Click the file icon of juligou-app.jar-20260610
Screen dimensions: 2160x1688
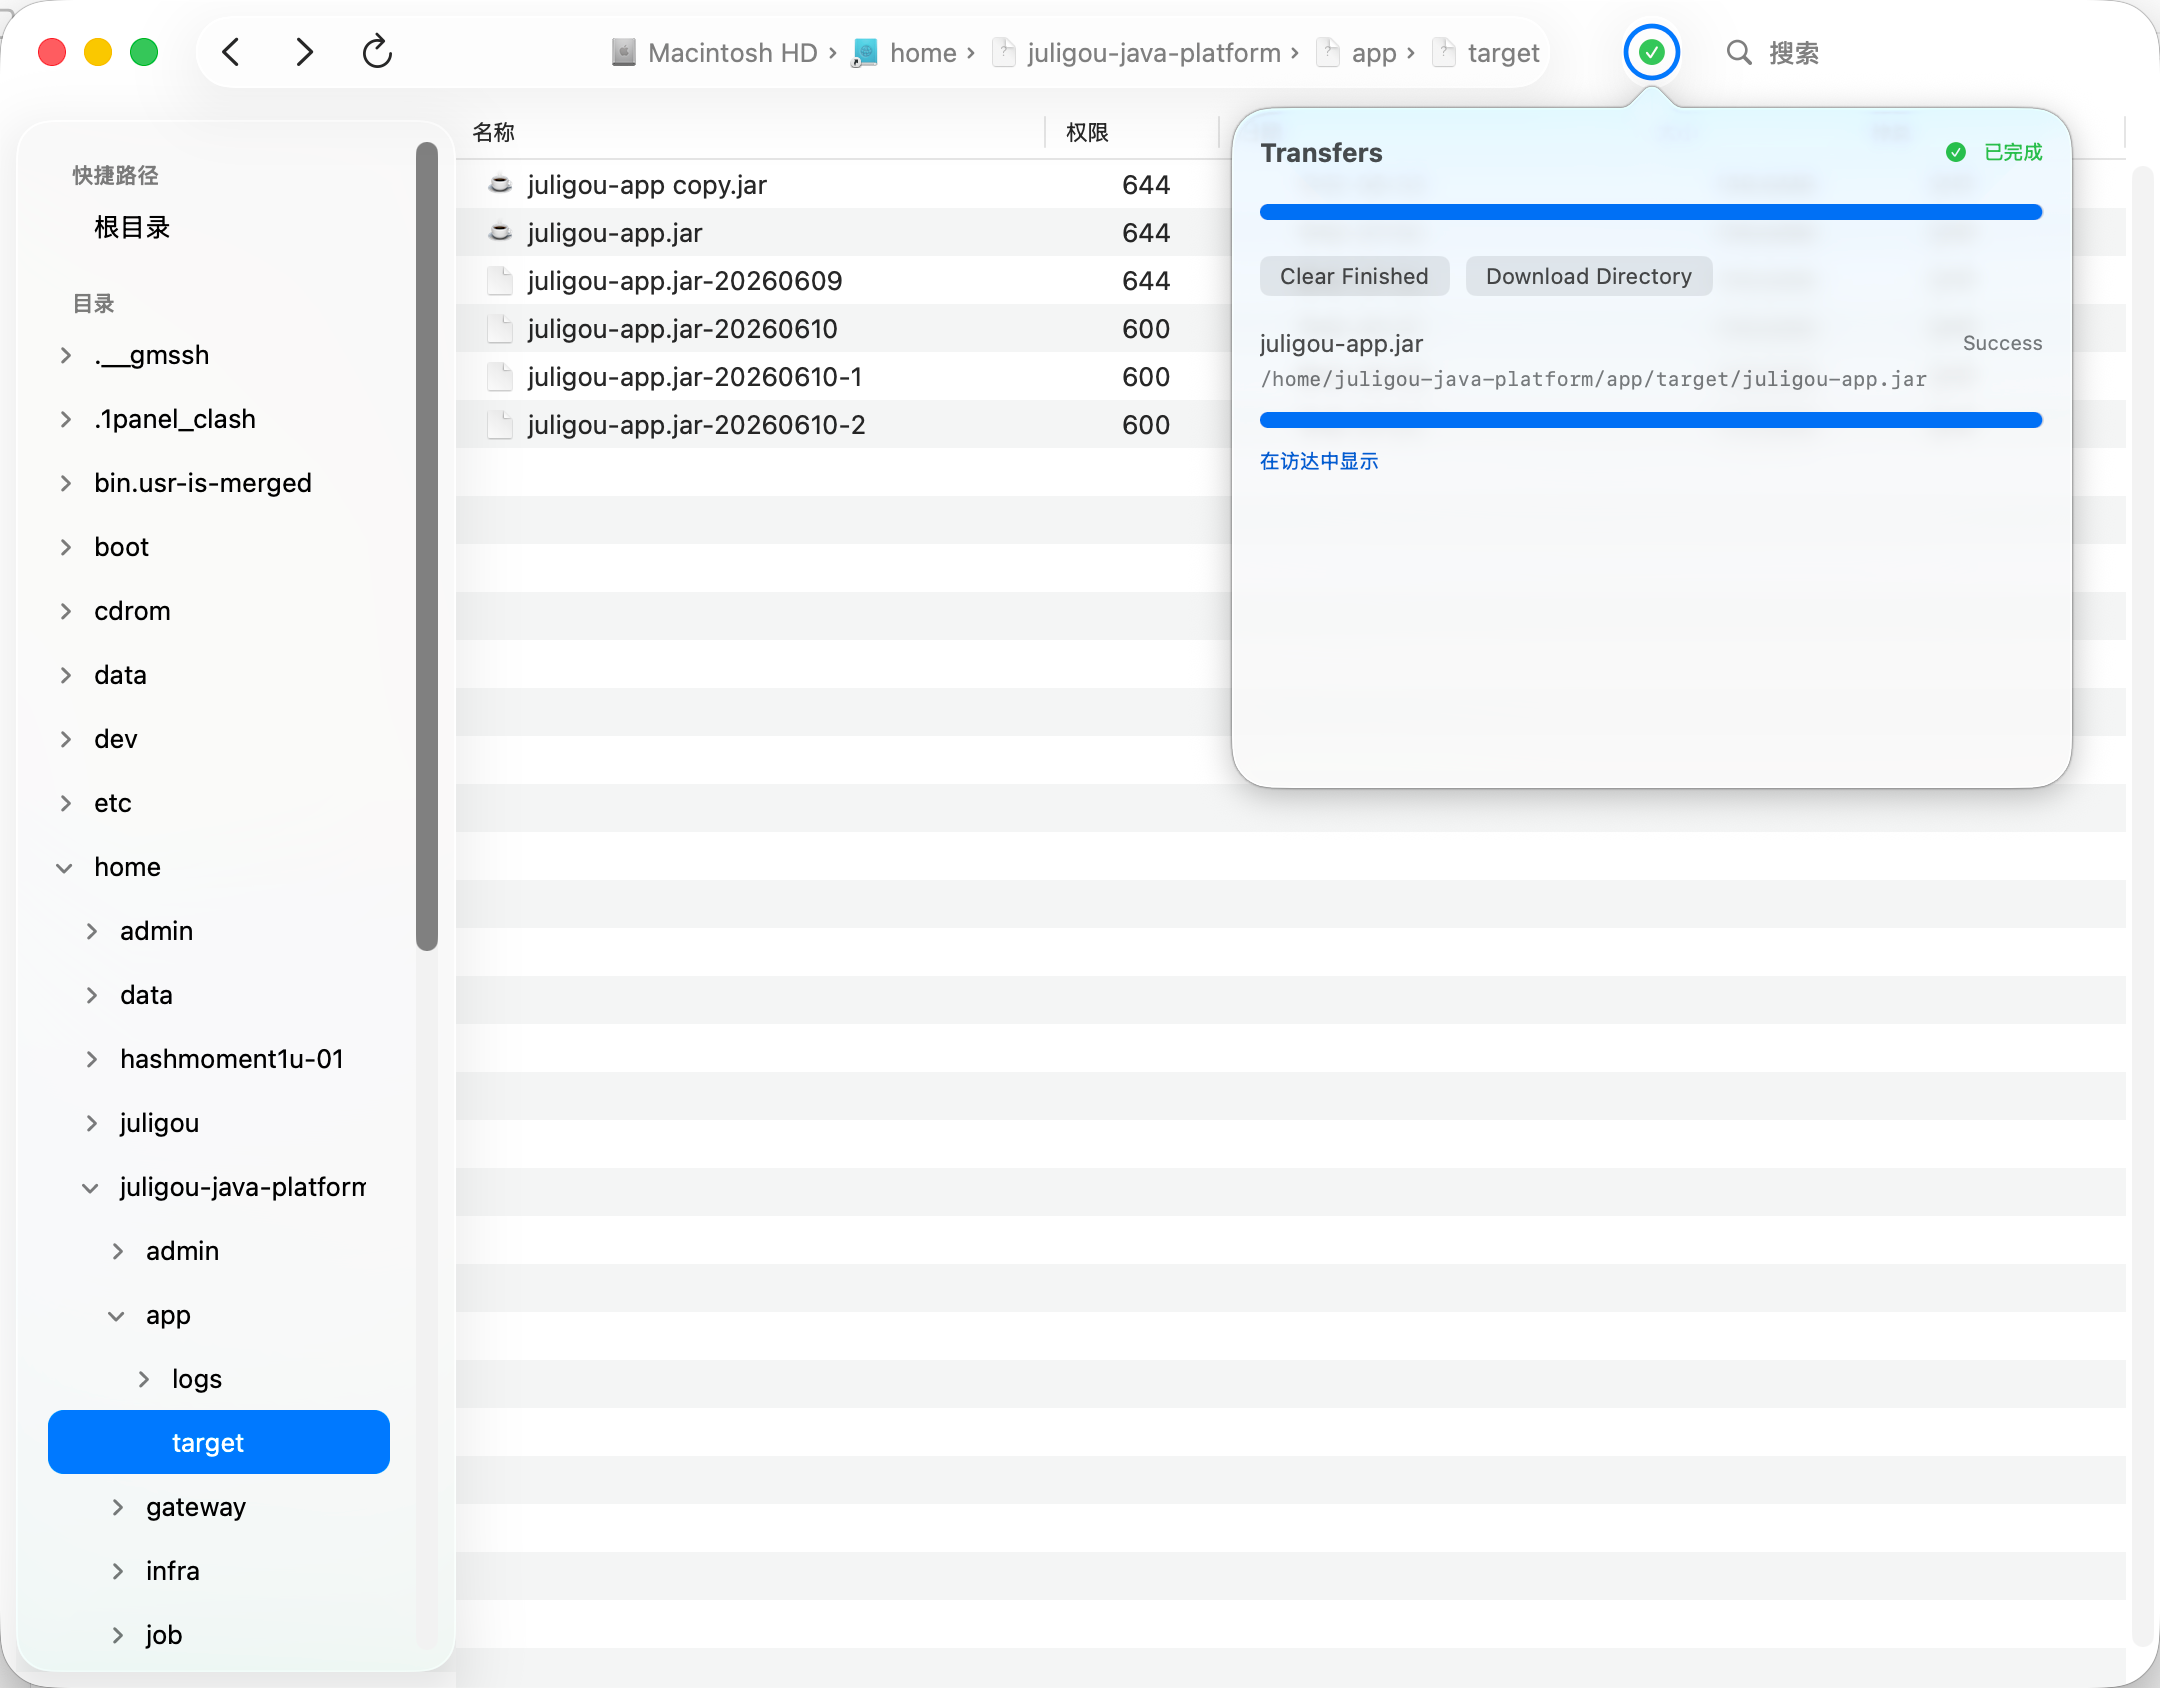(x=500, y=329)
